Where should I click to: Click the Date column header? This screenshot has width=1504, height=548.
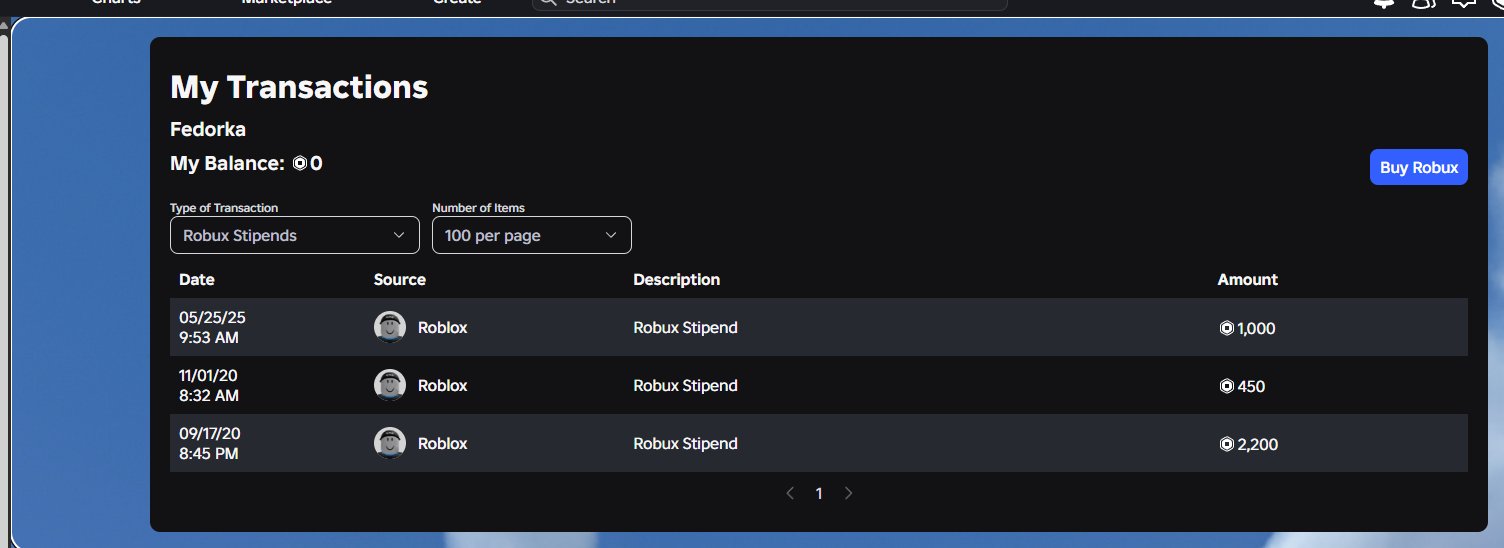click(197, 279)
